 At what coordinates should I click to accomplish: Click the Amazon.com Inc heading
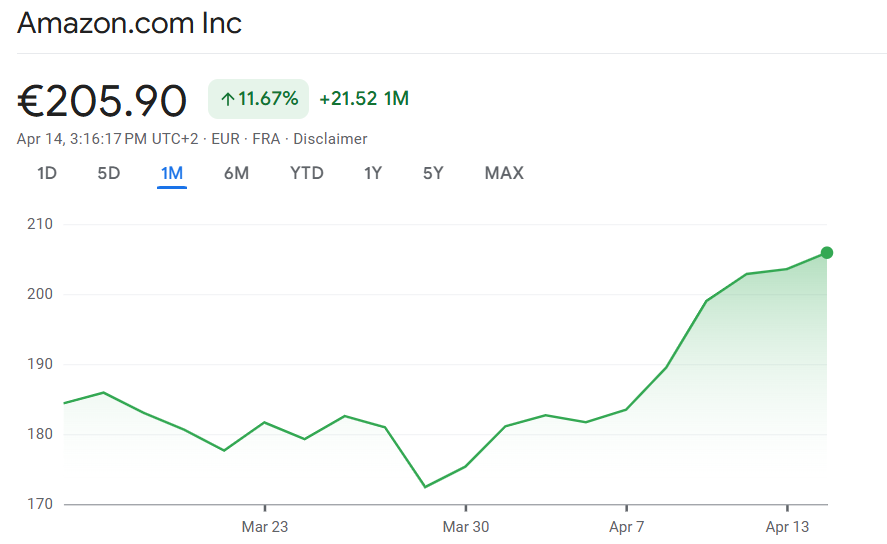coord(130,23)
